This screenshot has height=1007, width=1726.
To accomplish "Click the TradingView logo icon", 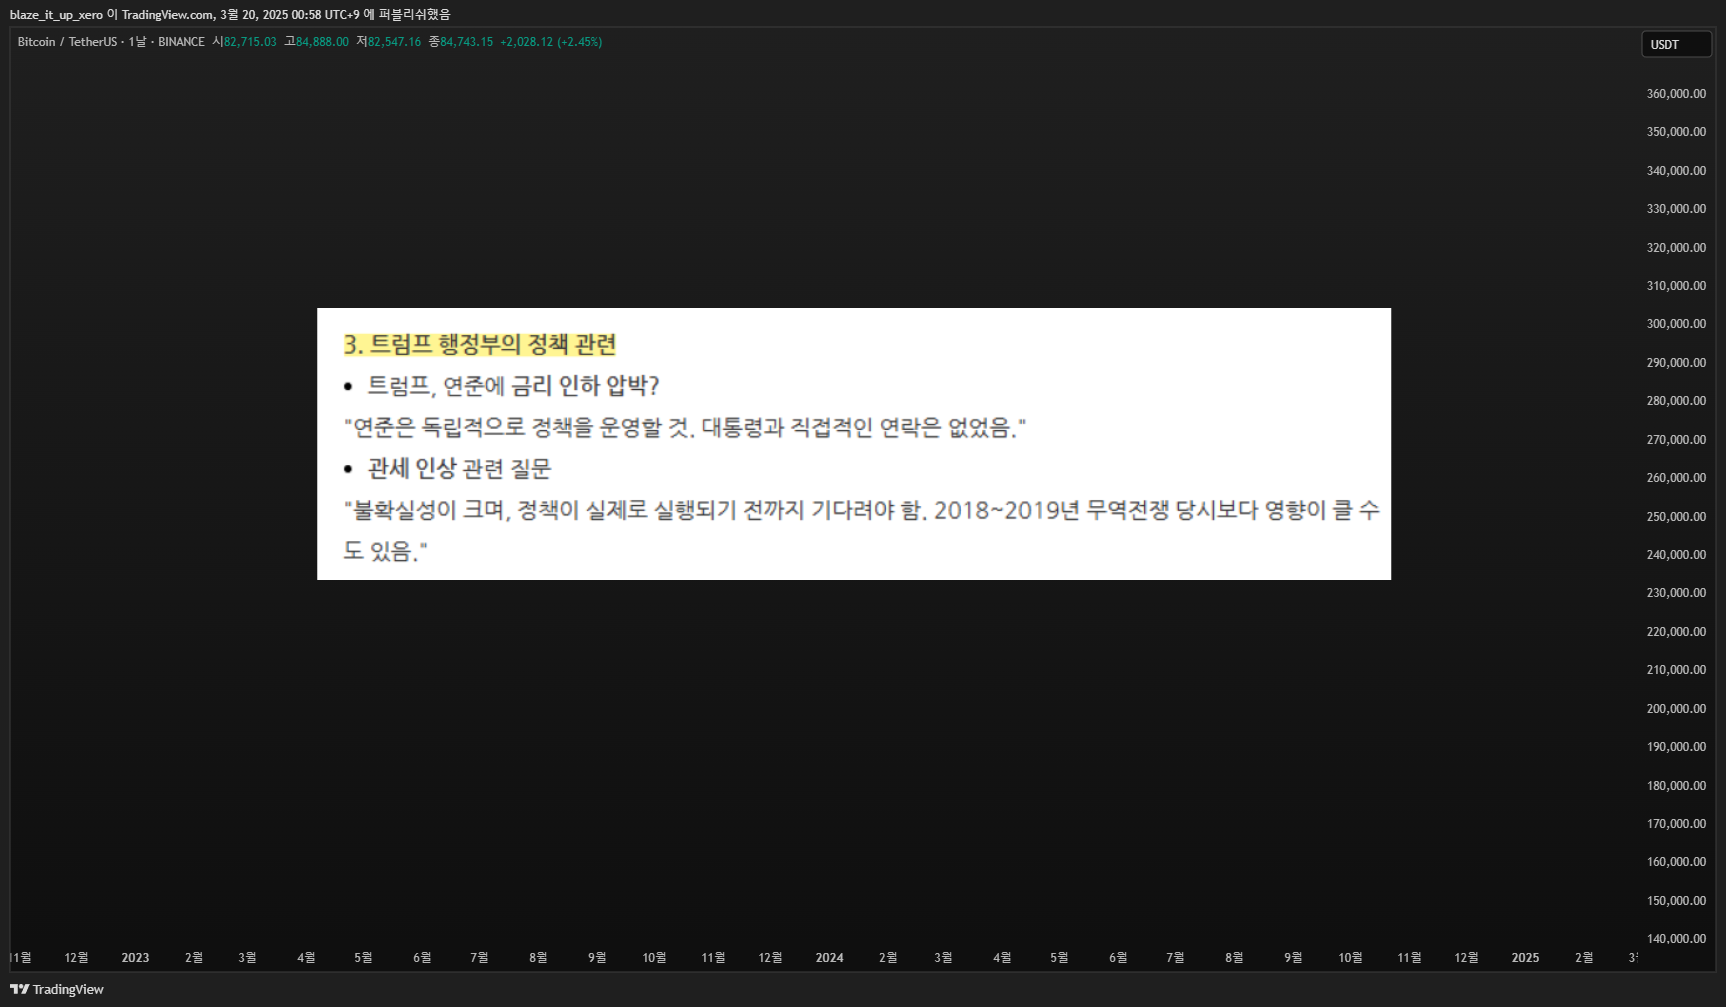I will pos(19,989).
